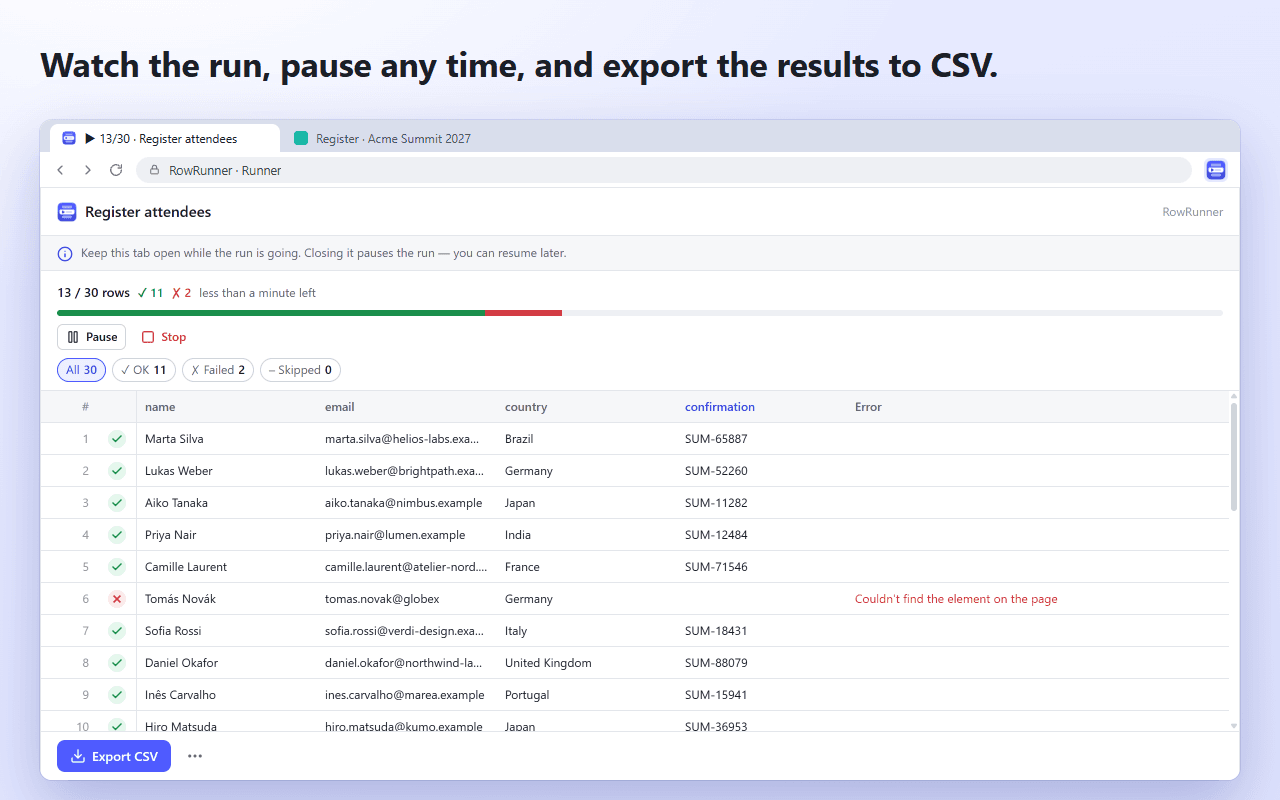Open the RowRunner extension icon in the toolbar
The image size is (1280, 800).
(1216, 170)
